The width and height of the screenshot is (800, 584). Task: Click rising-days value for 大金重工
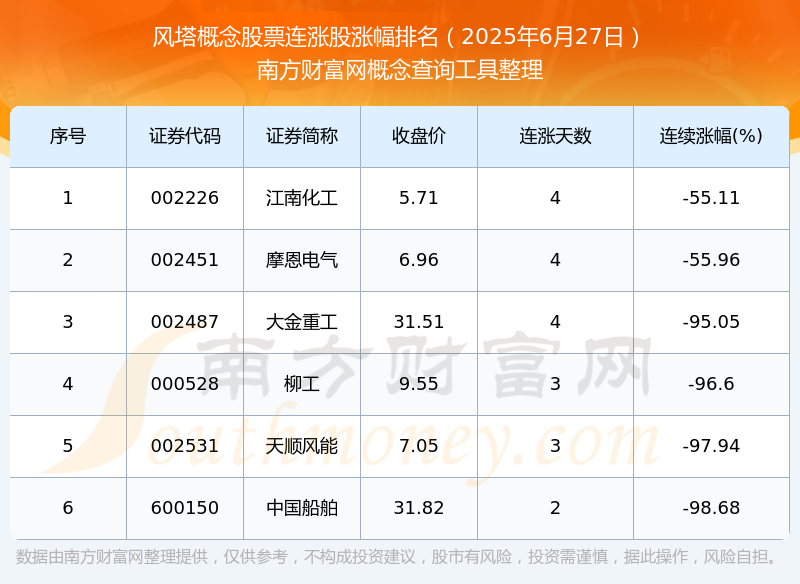(x=555, y=322)
